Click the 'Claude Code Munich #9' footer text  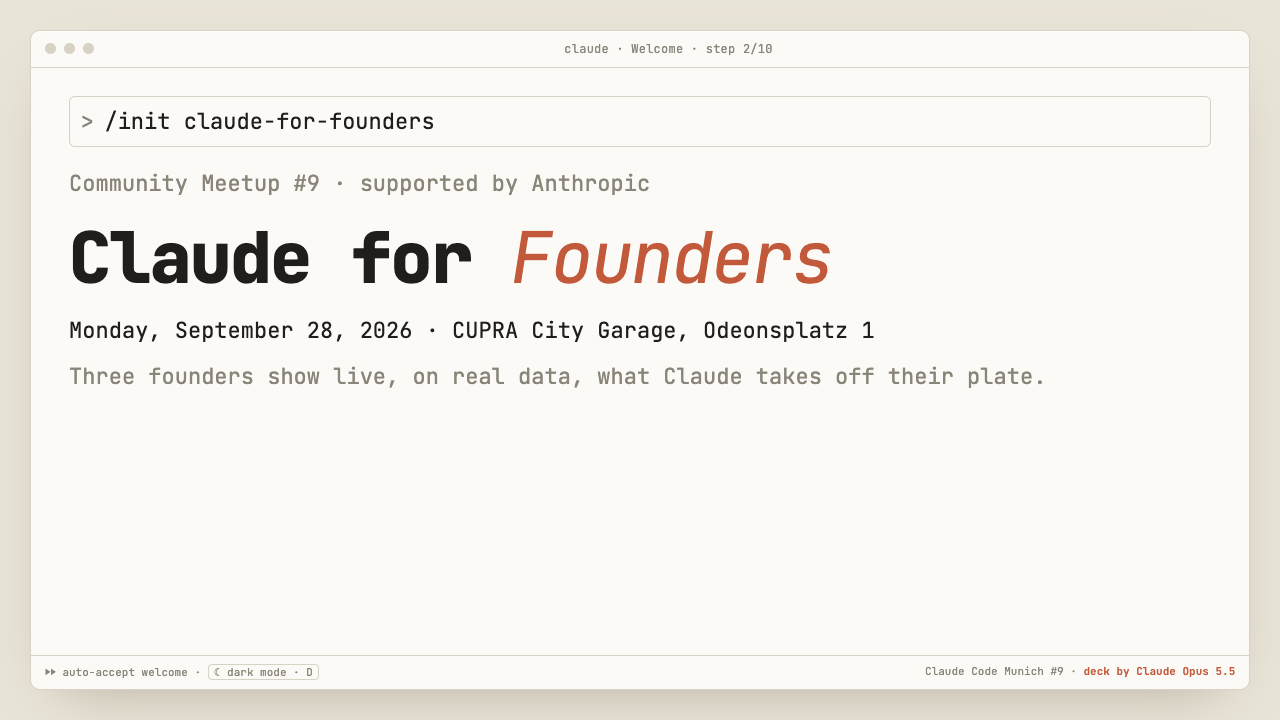coord(994,672)
